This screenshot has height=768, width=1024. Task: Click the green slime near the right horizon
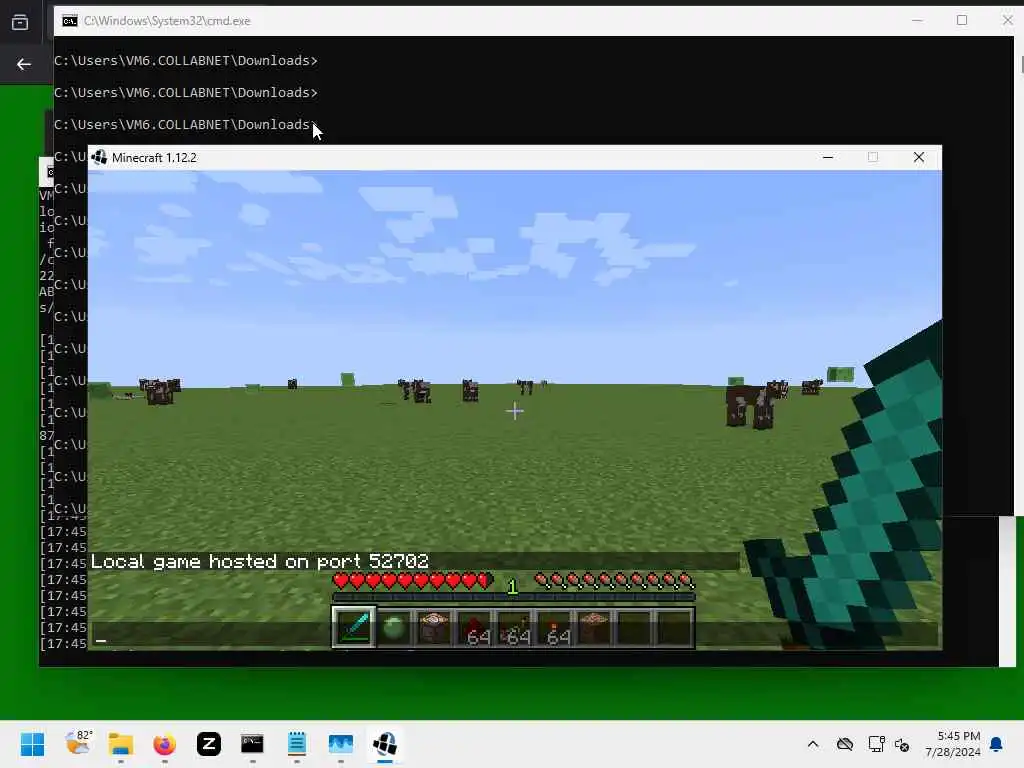pyautogui.click(x=840, y=374)
